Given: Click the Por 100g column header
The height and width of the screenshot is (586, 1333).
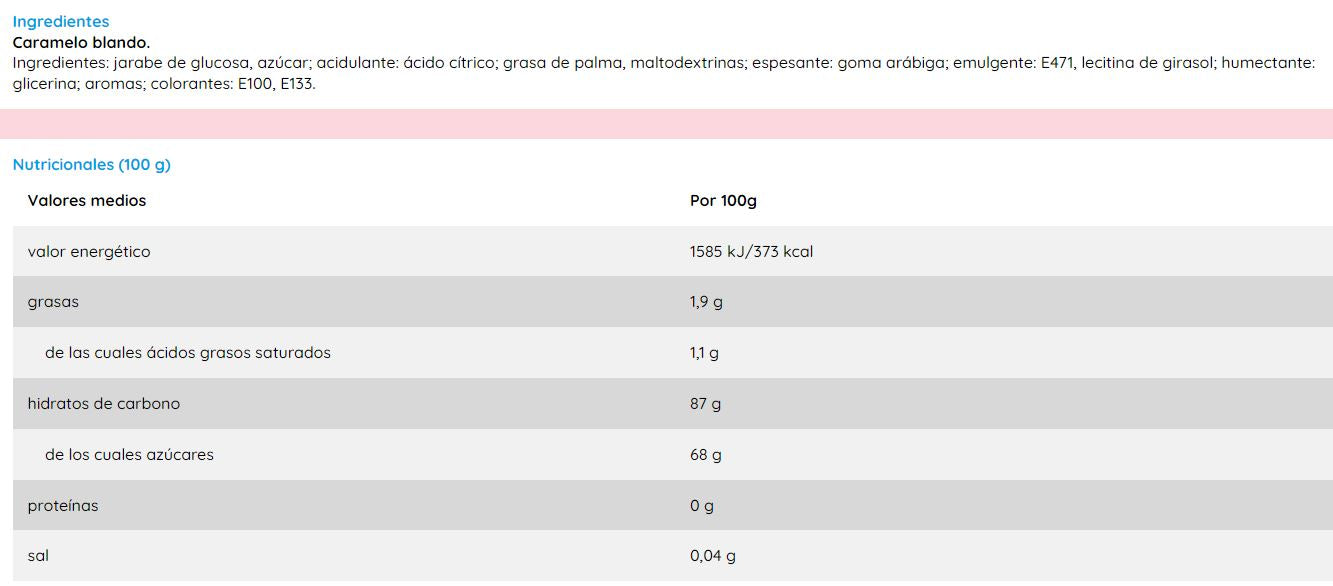Looking at the screenshot, I should (723, 201).
